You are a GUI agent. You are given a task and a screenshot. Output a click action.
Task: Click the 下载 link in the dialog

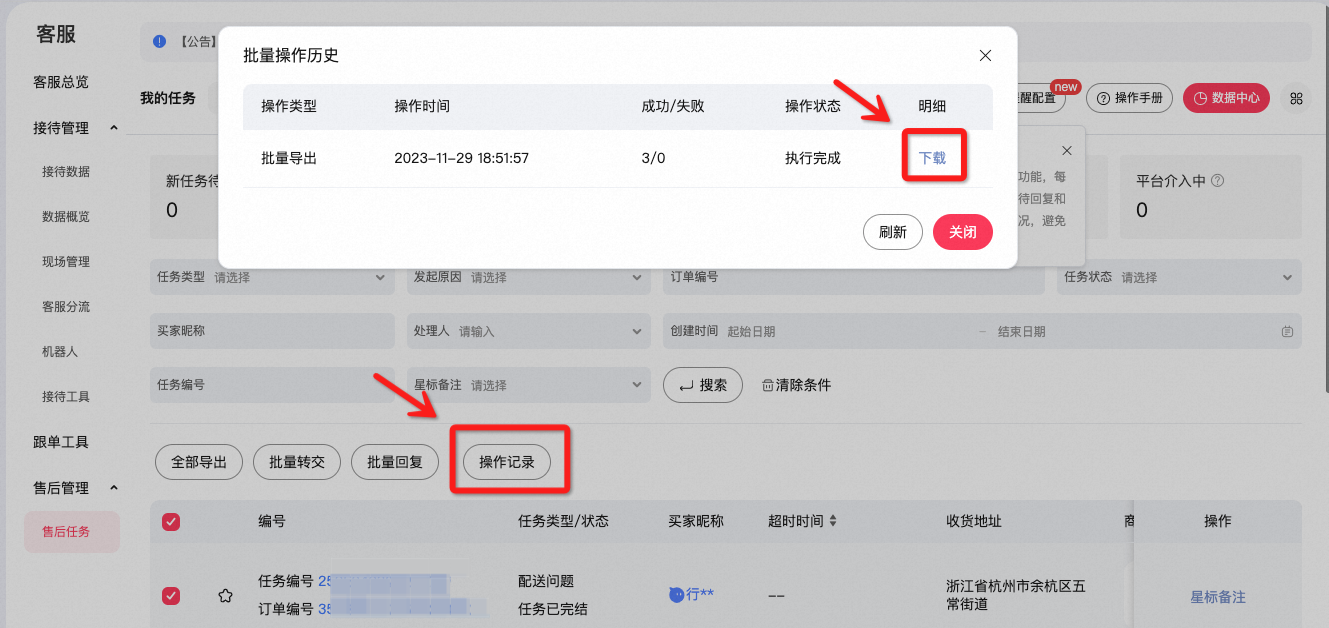click(932, 158)
